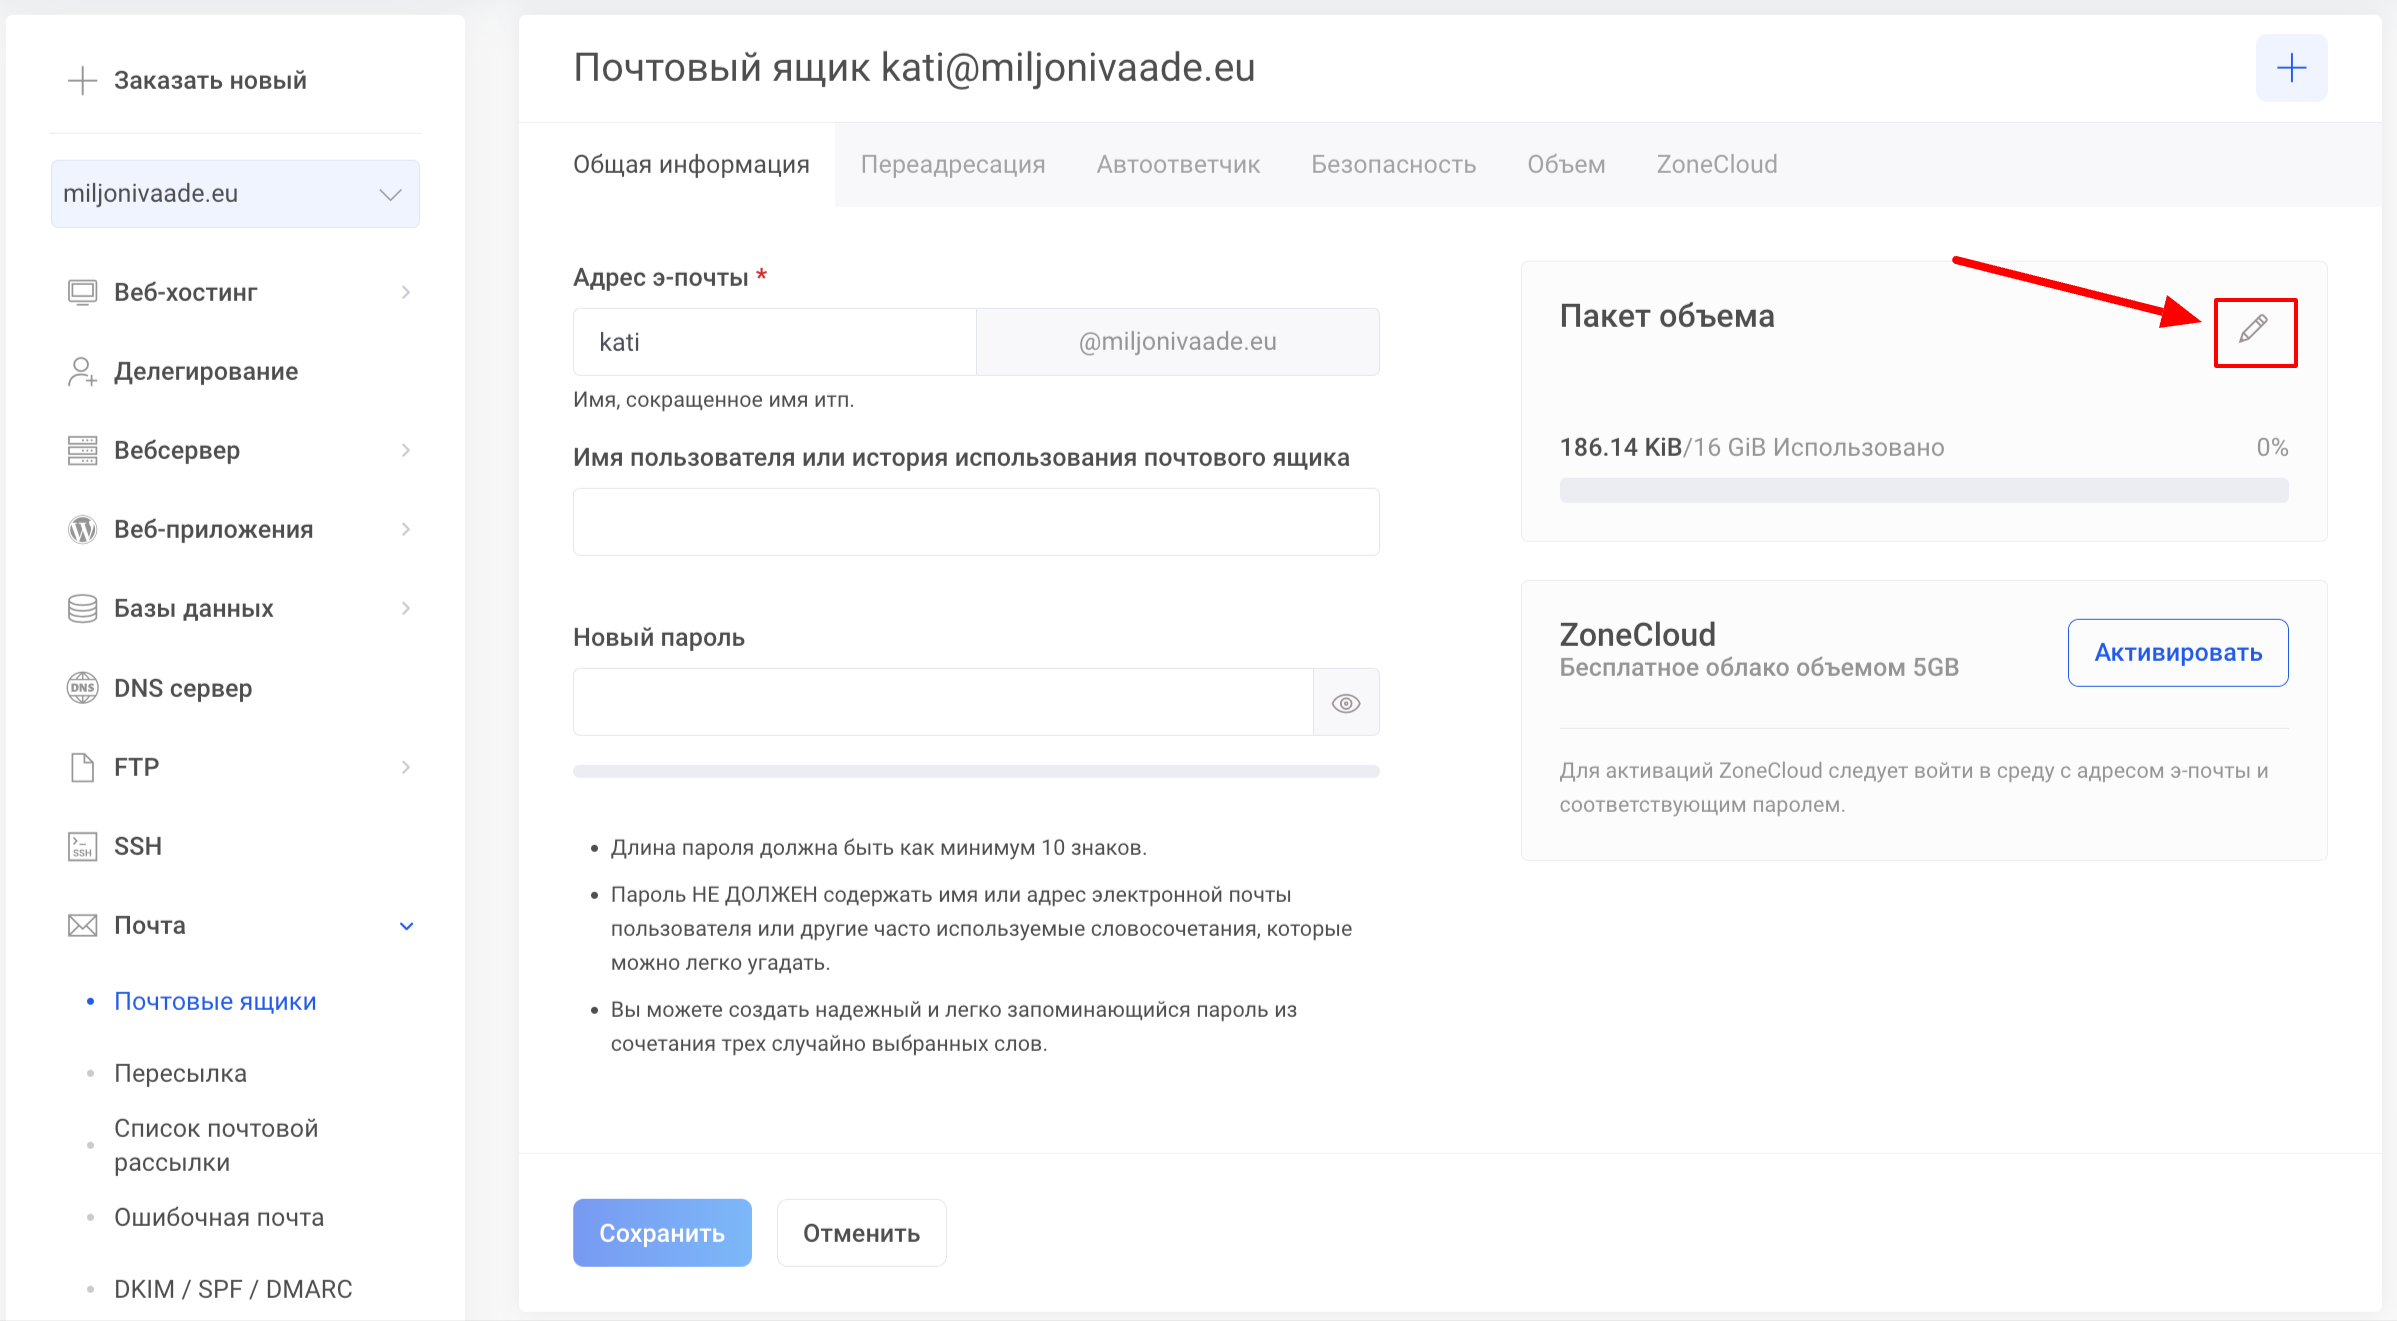Click the Базы данных database icon
This screenshot has width=2397, height=1321.
(x=82, y=608)
